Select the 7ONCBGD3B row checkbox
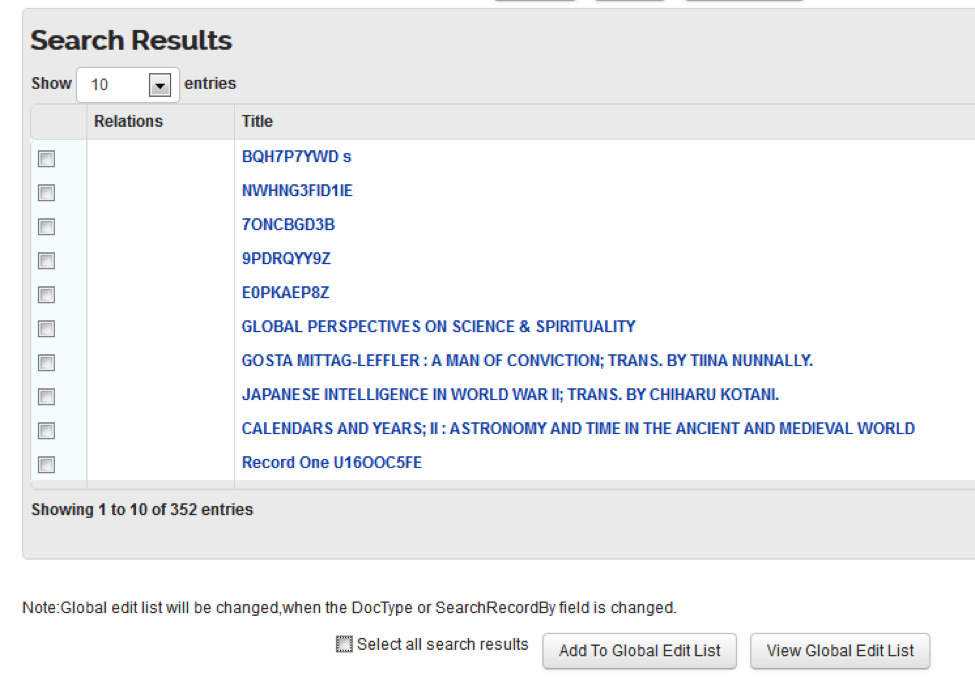The width and height of the screenshot is (975, 697). point(46,227)
